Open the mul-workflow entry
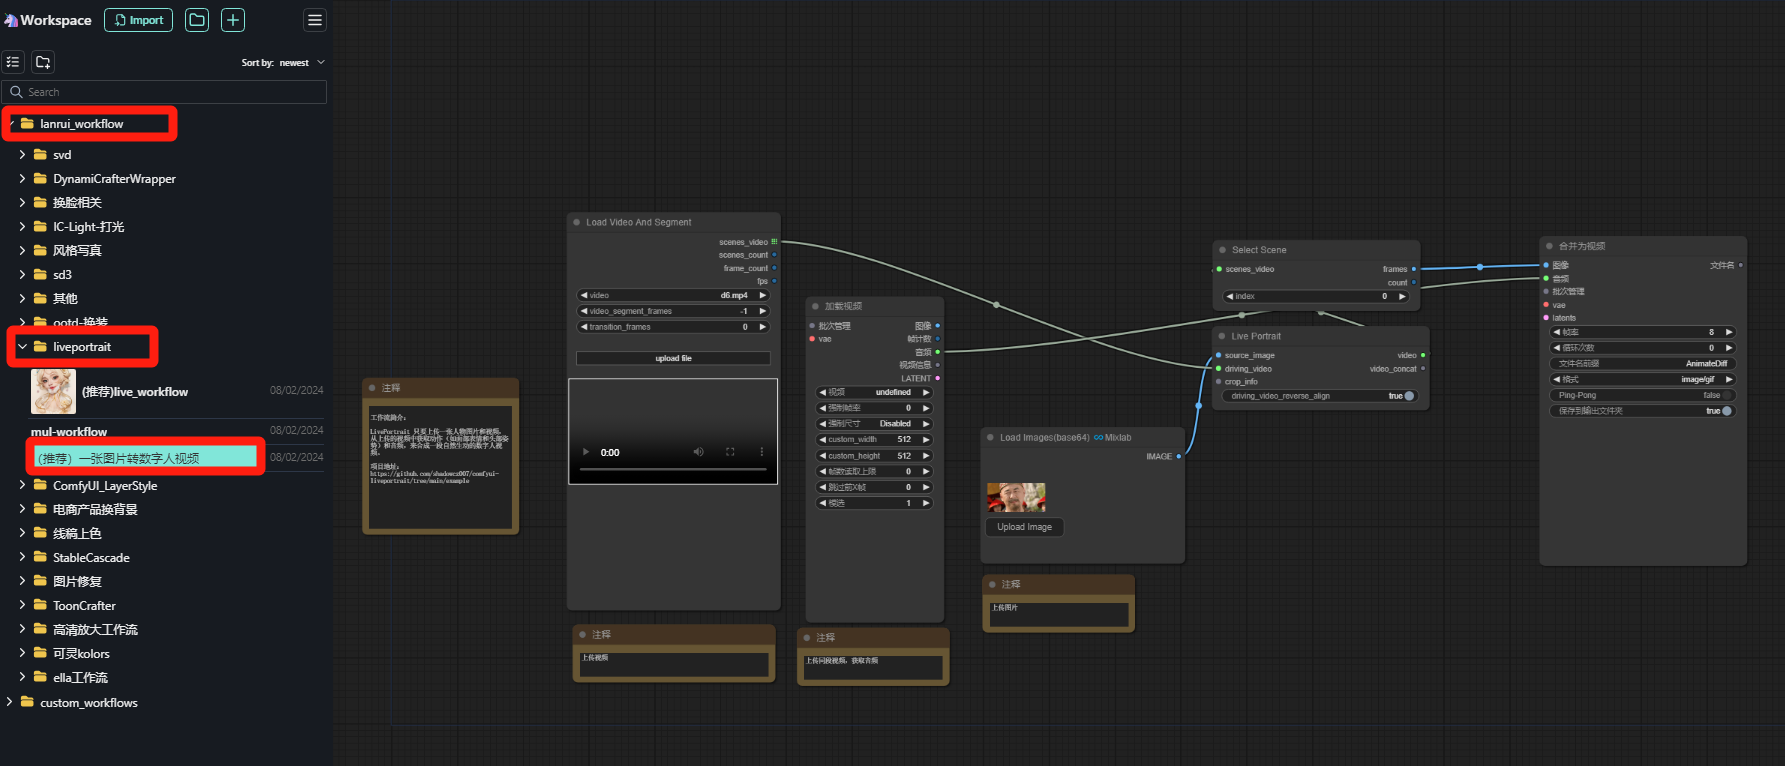 click(69, 432)
